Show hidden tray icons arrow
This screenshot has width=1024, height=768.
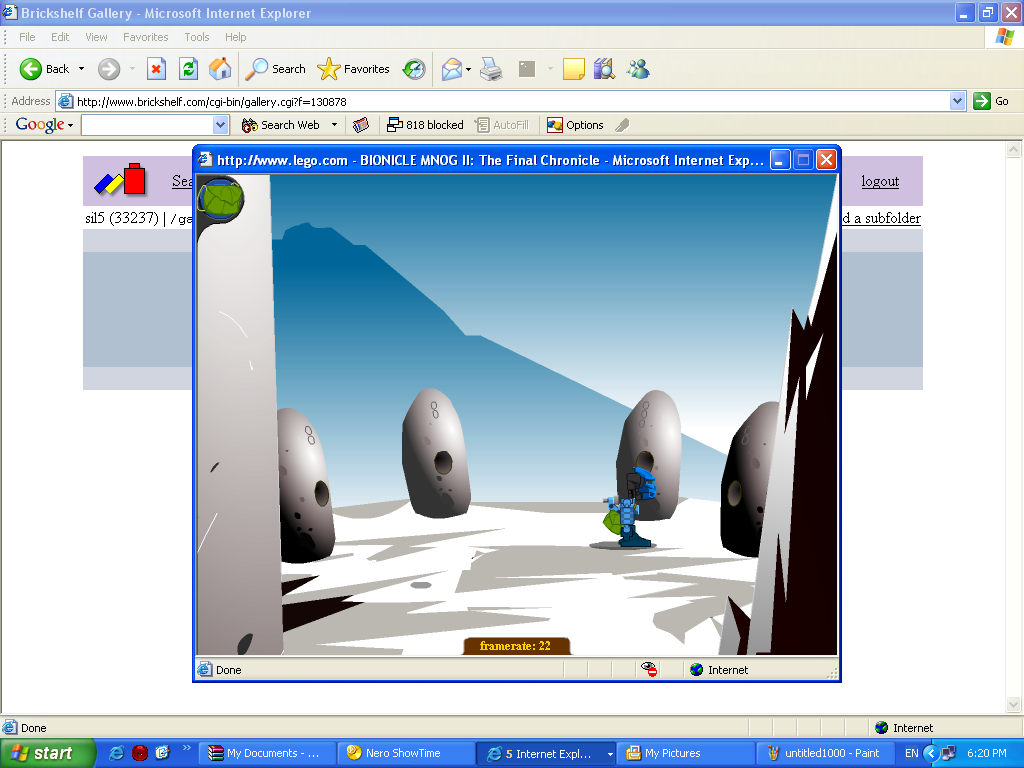pos(931,753)
